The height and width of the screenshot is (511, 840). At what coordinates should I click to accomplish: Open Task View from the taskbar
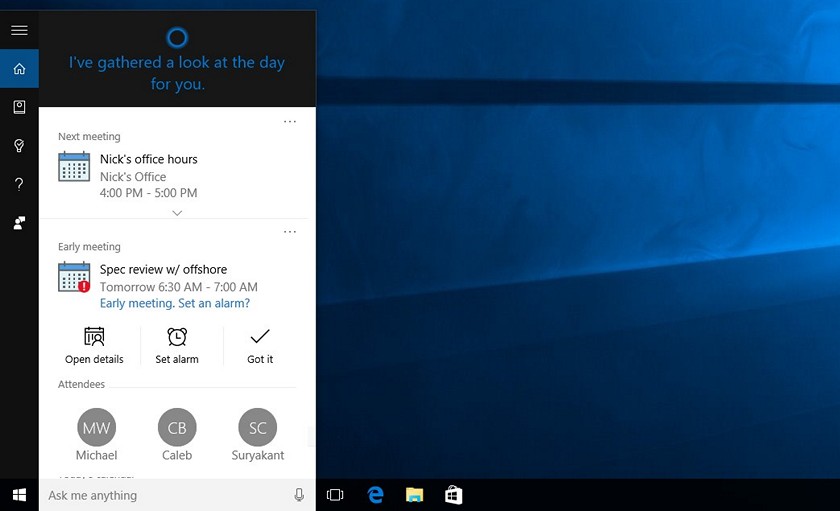tap(335, 495)
